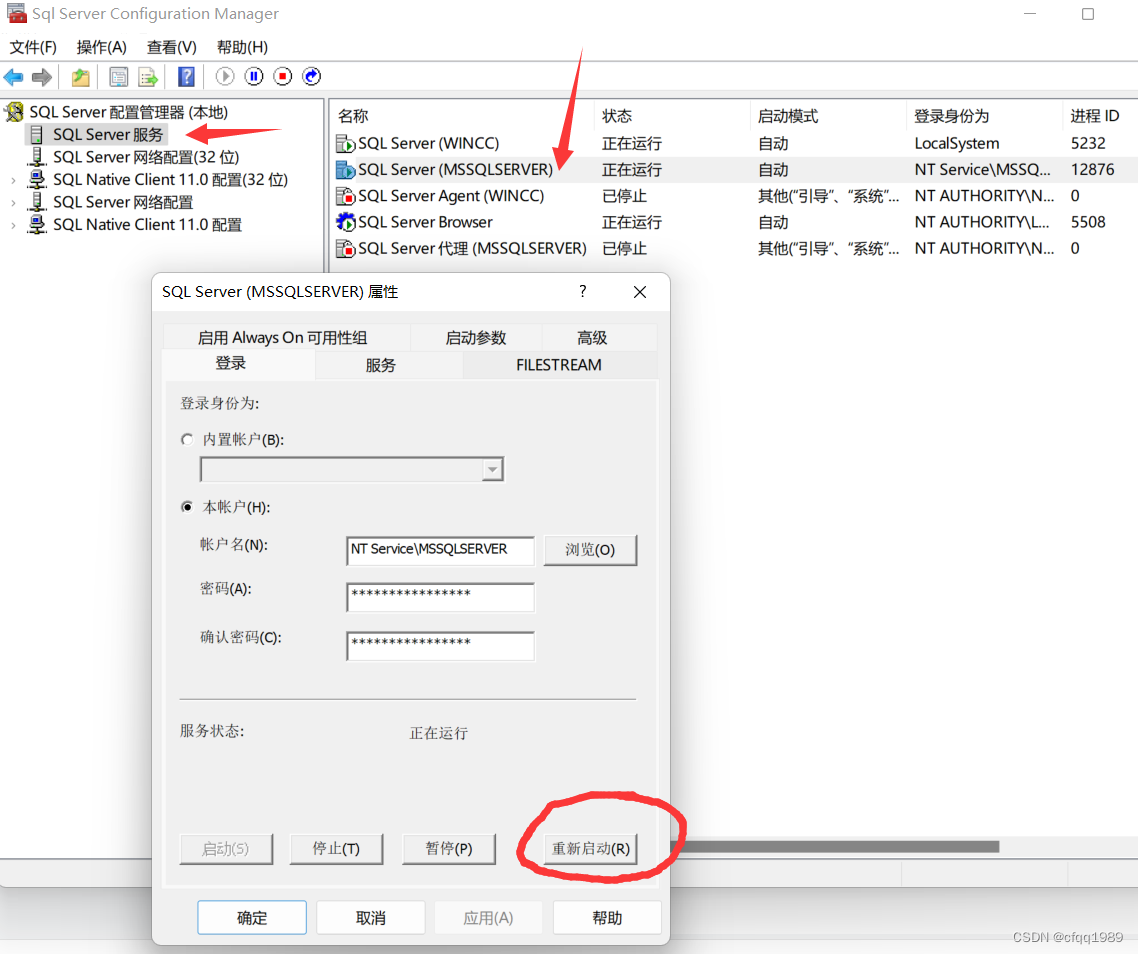
Task: Click the SQL Server (MSSQLSERVER) service icon
Action: (345, 169)
